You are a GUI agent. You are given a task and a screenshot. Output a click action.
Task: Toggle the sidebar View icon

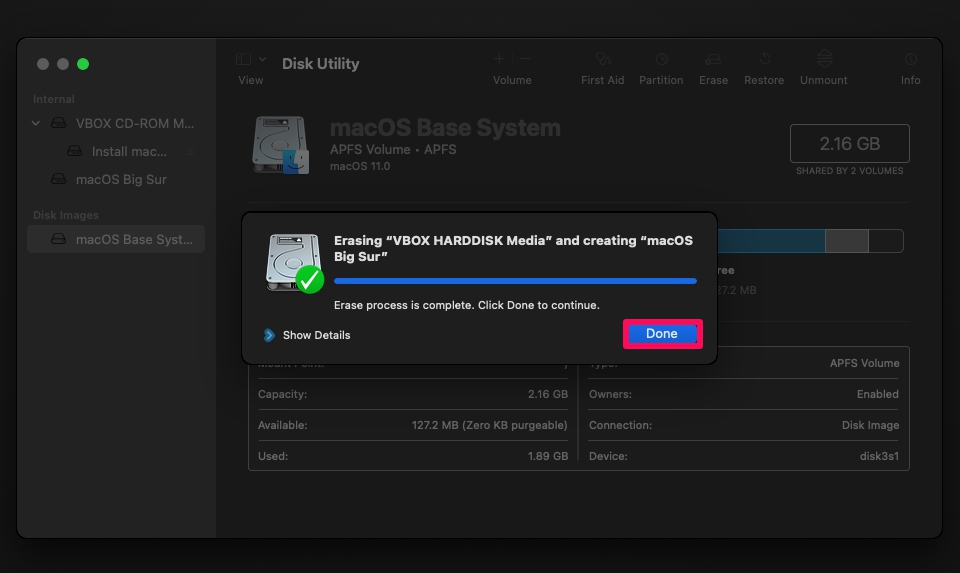(x=243, y=59)
